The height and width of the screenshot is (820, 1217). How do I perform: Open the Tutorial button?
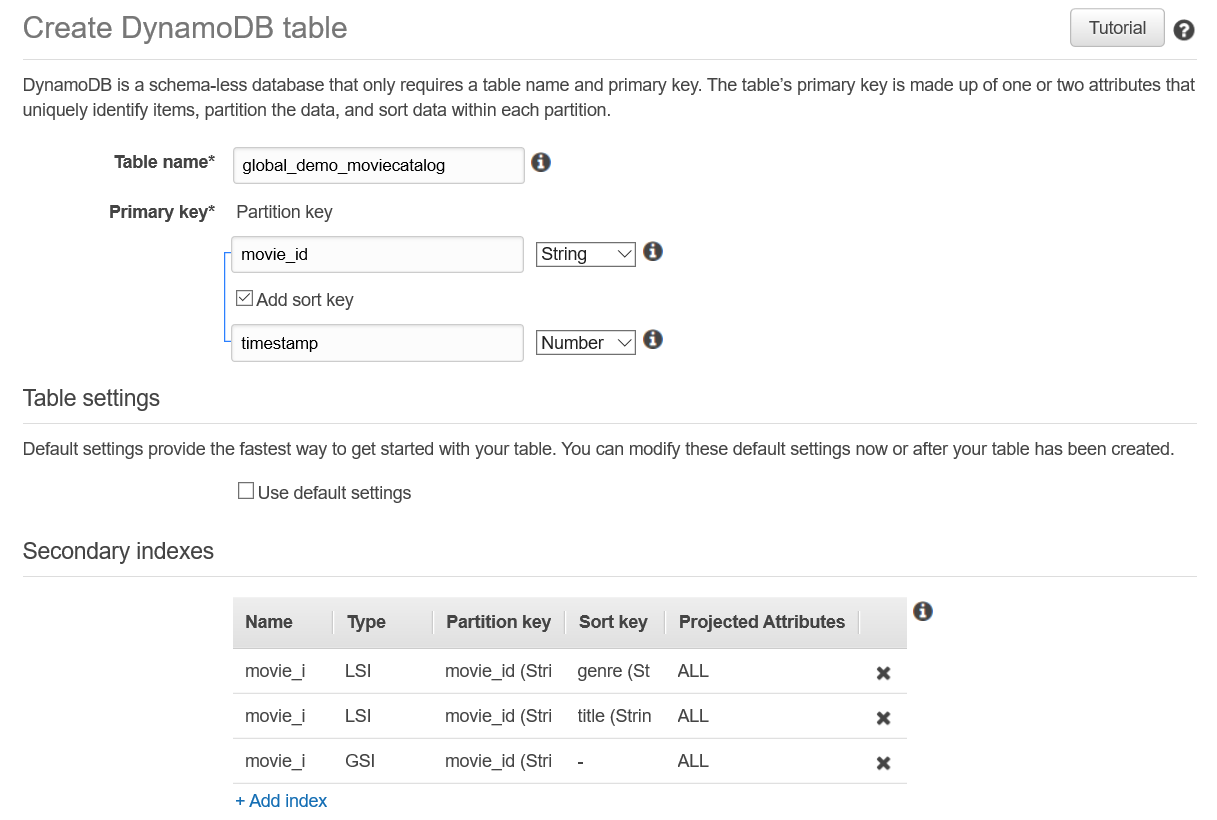point(1117,28)
